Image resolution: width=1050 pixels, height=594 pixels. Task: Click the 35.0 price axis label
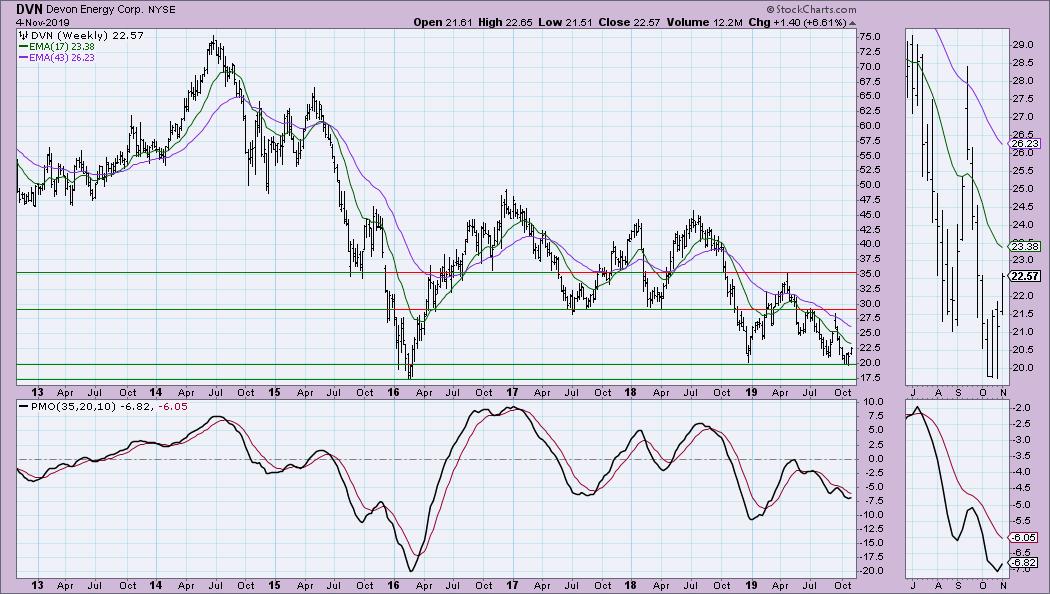click(870, 273)
